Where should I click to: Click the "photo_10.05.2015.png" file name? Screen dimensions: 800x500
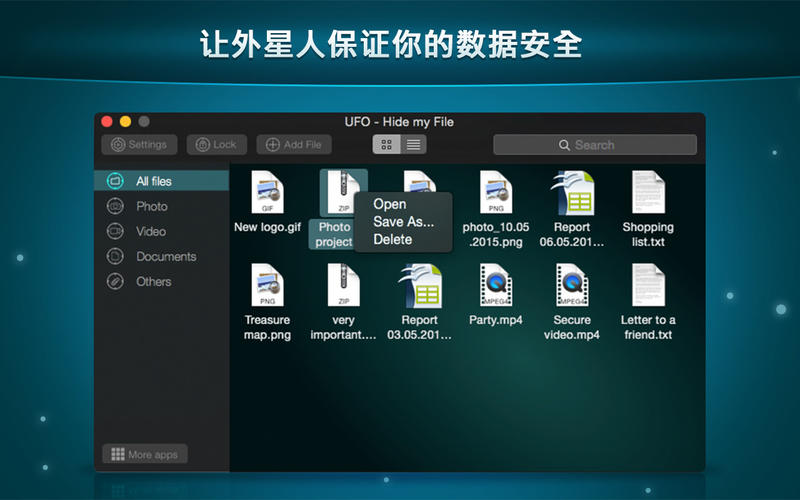coord(496,234)
